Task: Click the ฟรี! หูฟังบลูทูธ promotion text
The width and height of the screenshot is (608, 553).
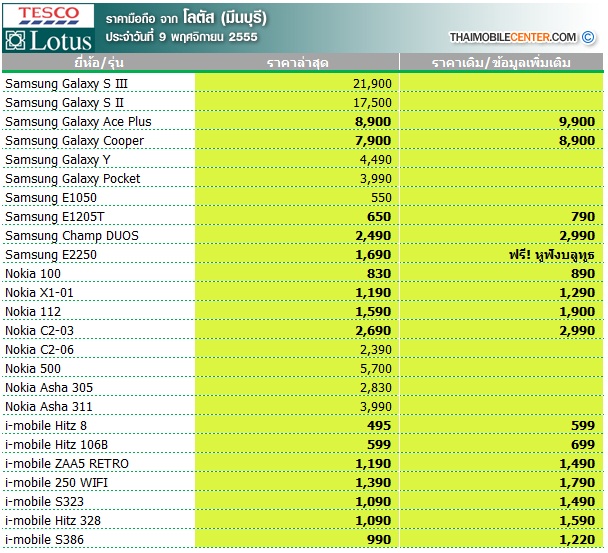Action: [x=552, y=255]
